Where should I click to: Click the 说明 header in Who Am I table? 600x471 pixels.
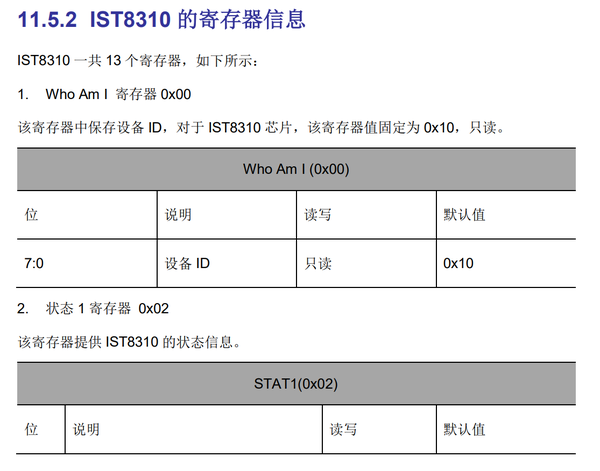(178, 216)
